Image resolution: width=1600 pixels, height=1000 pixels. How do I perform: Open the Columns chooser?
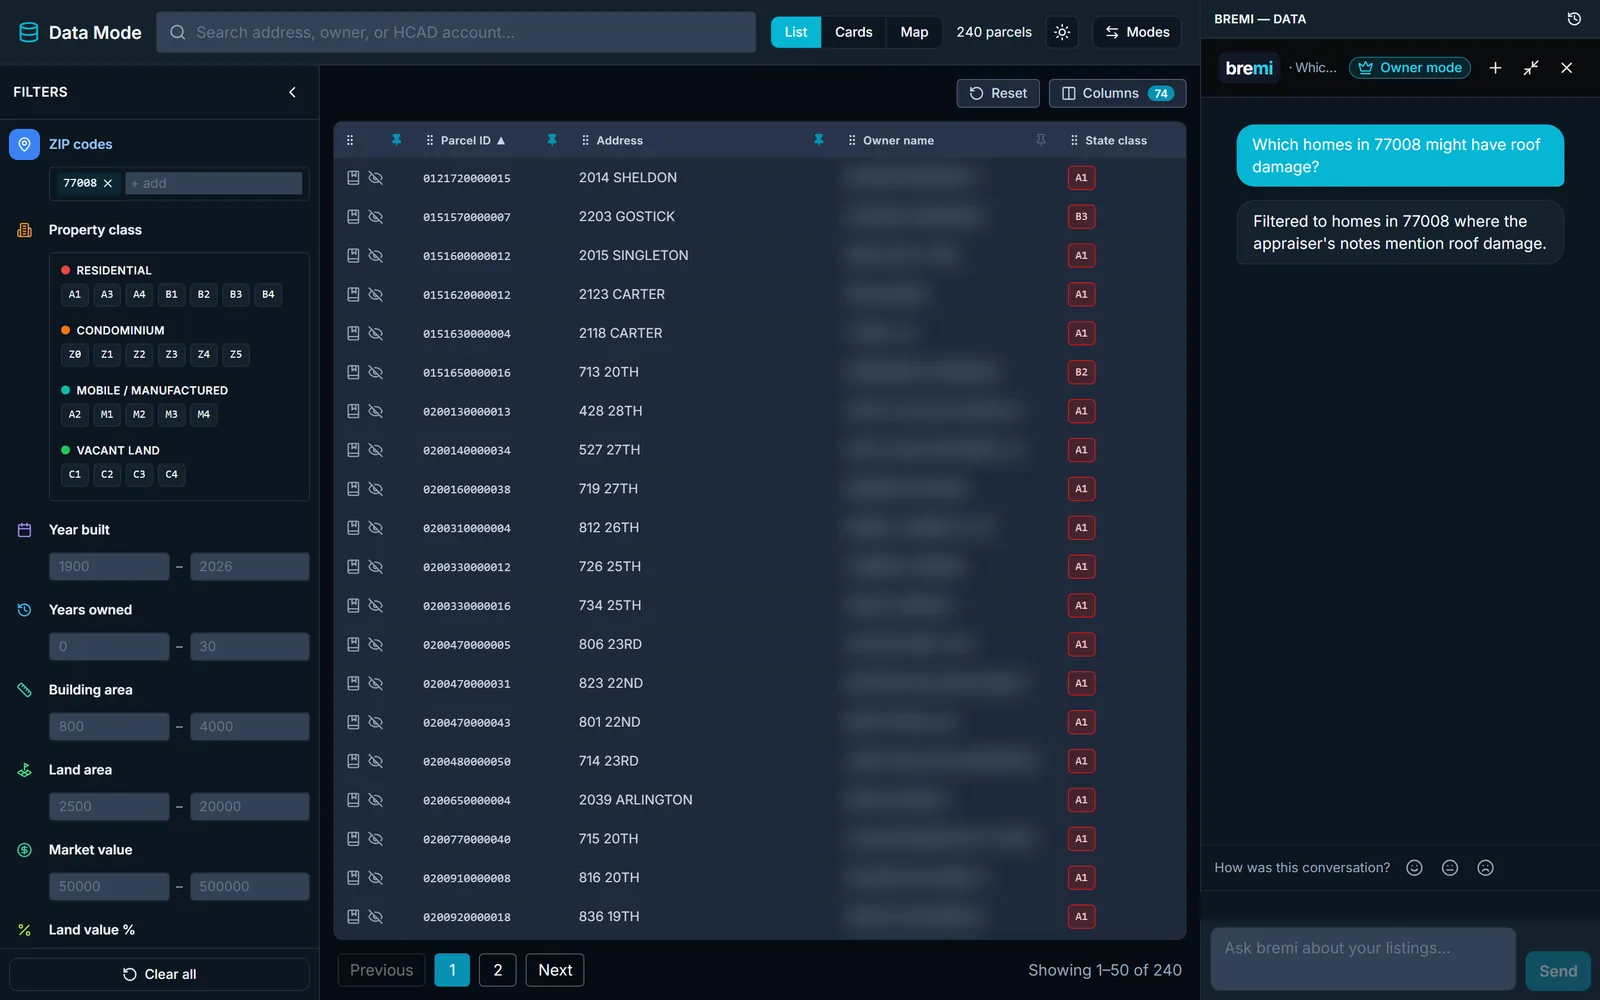(x=1117, y=93)
